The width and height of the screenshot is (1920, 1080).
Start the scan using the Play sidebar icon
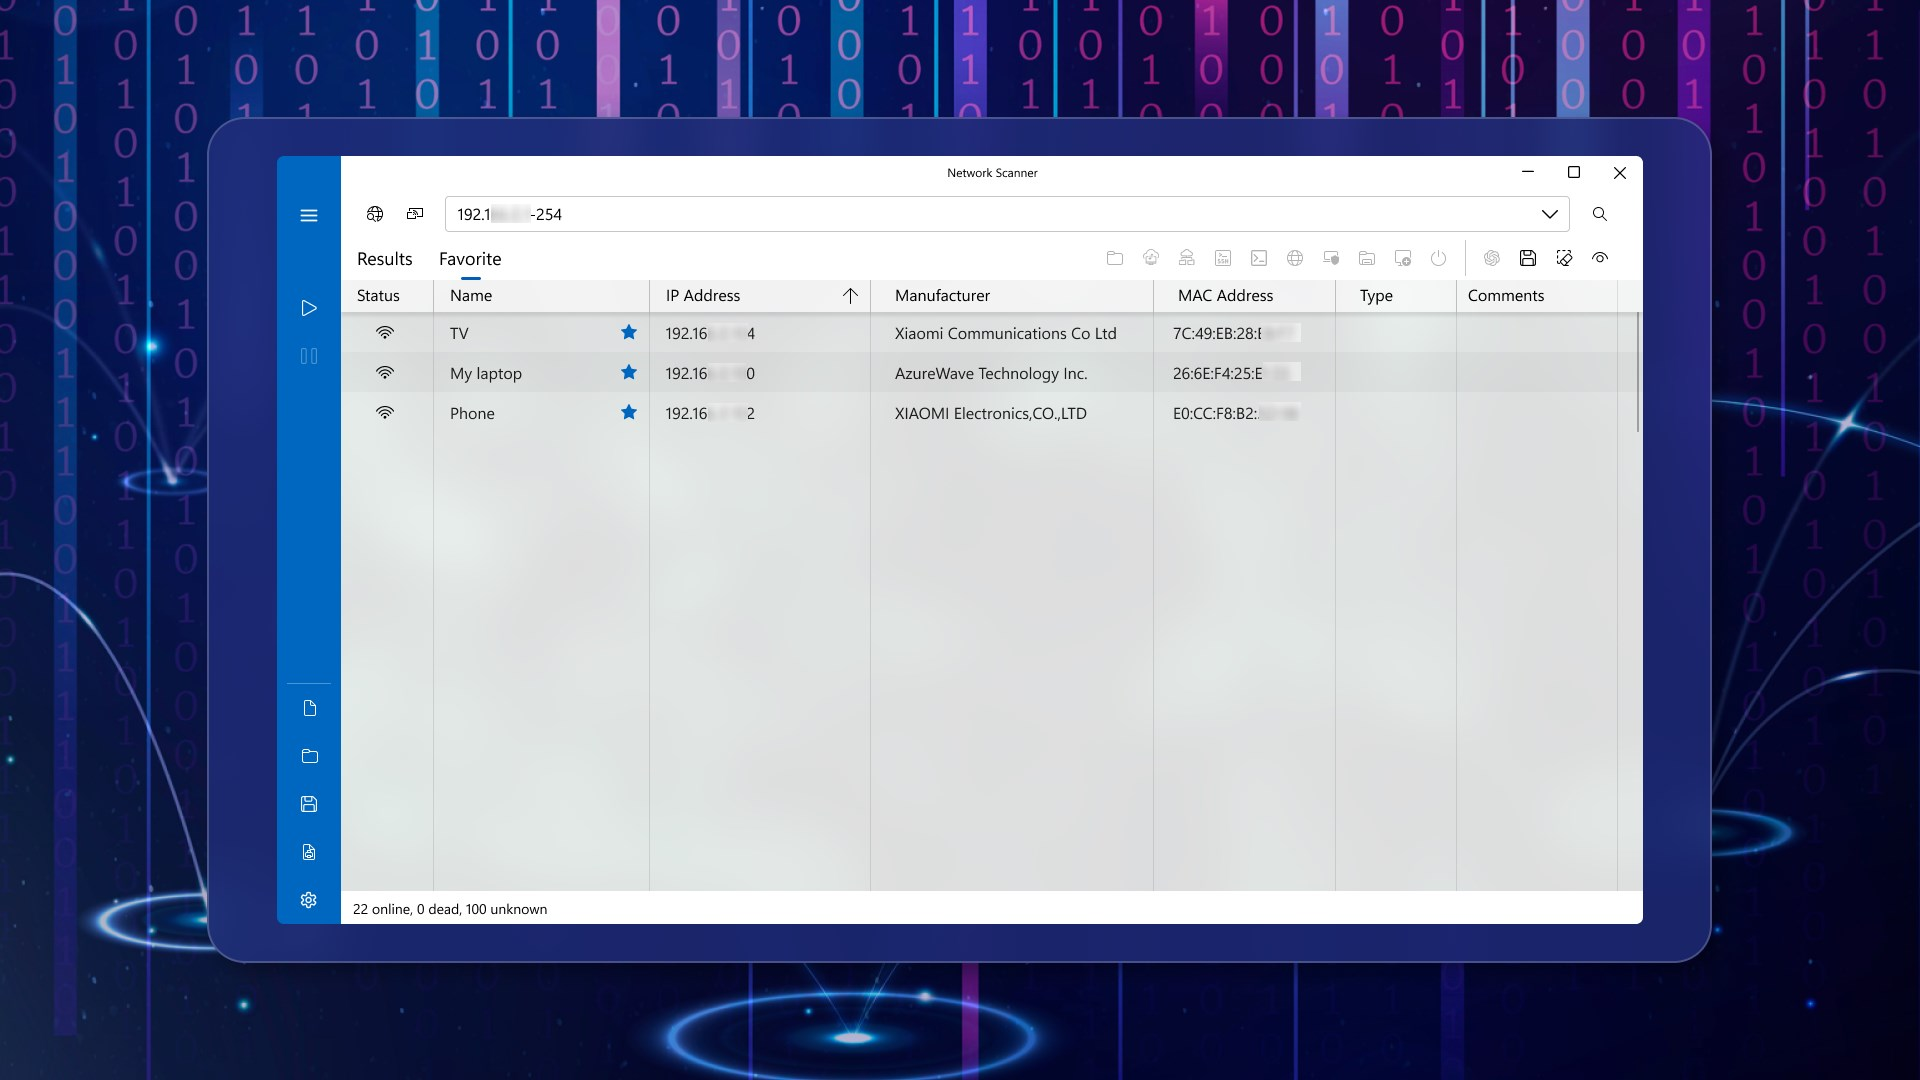(310, 308)
